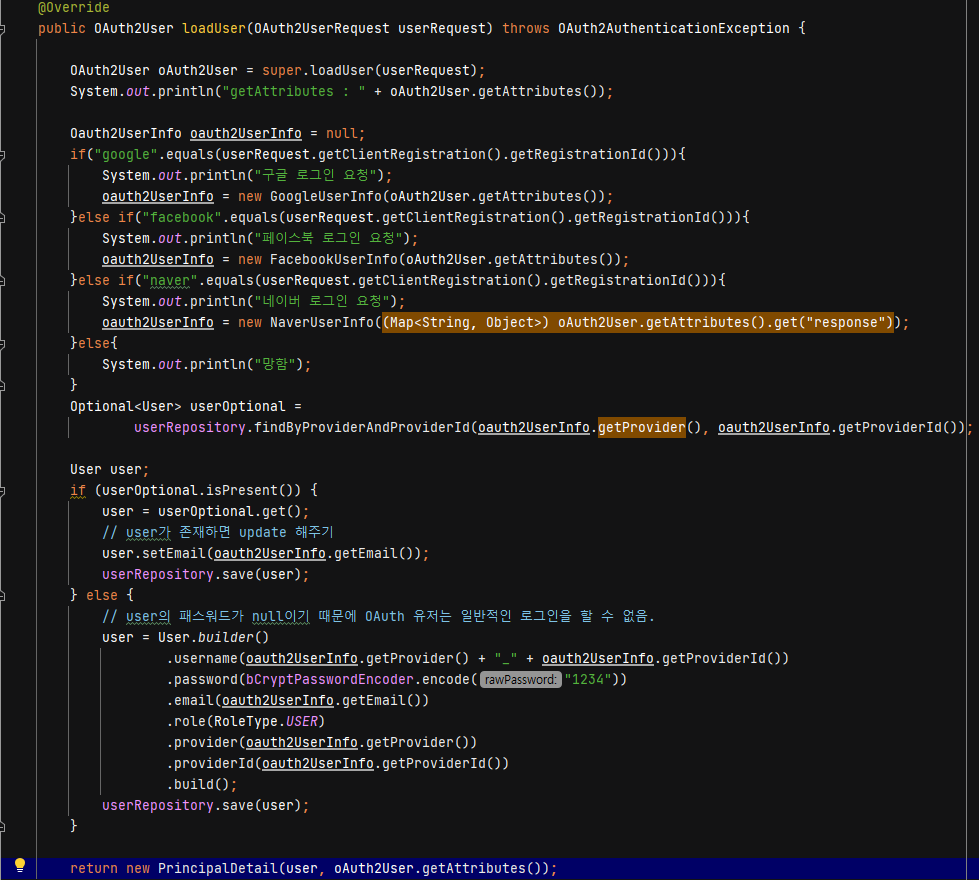Click the null value in Oauth2UserInfo declaration
Image resolution: width=979 pixels, height=880 pixels.
coord(342,133)
